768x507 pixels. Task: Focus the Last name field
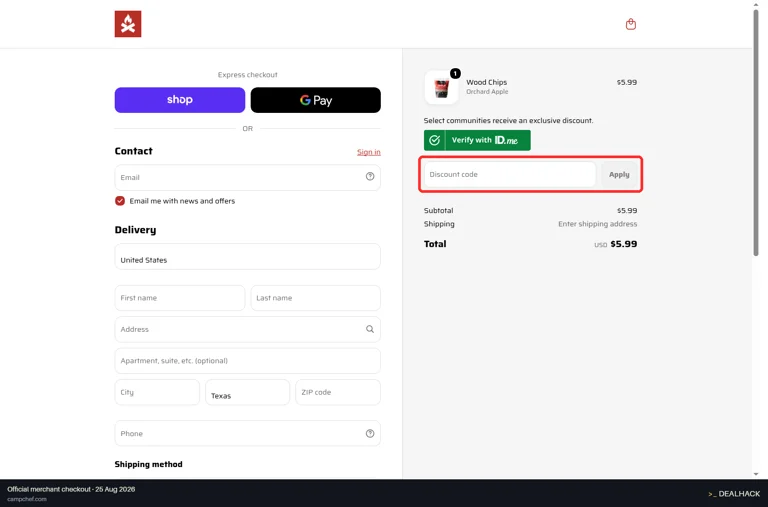315,298
